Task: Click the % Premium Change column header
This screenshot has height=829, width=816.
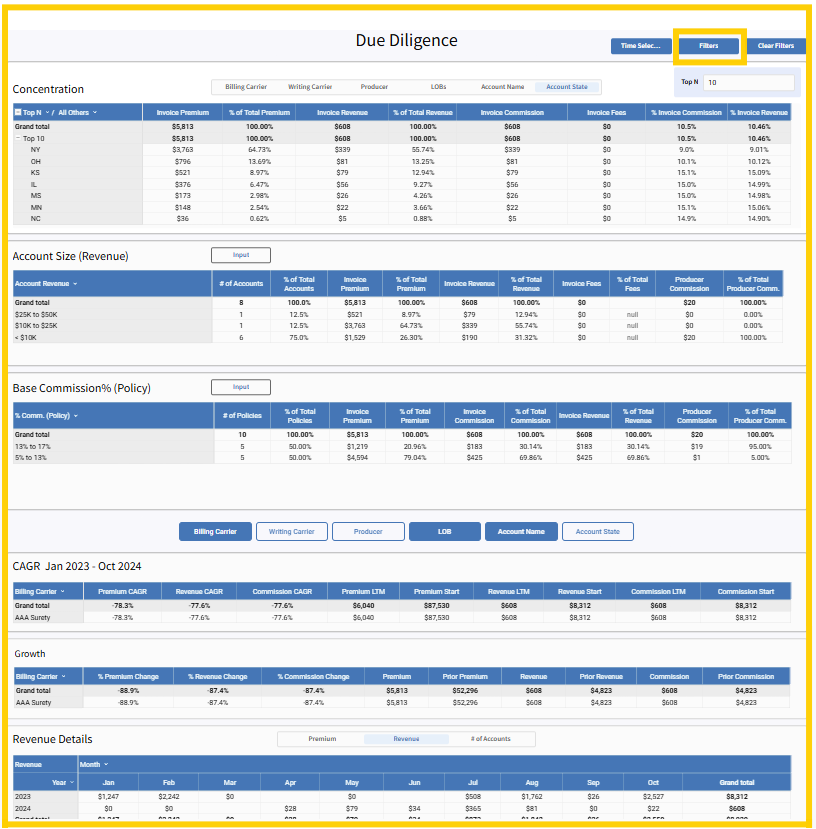Action: (x=128, y=677)
